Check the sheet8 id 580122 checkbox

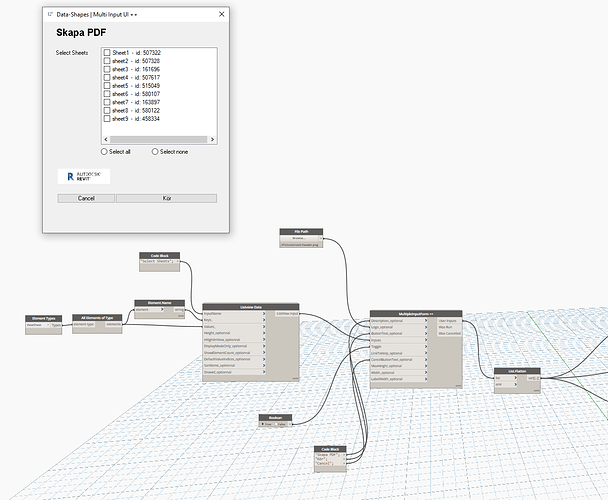tap(107, 110)
